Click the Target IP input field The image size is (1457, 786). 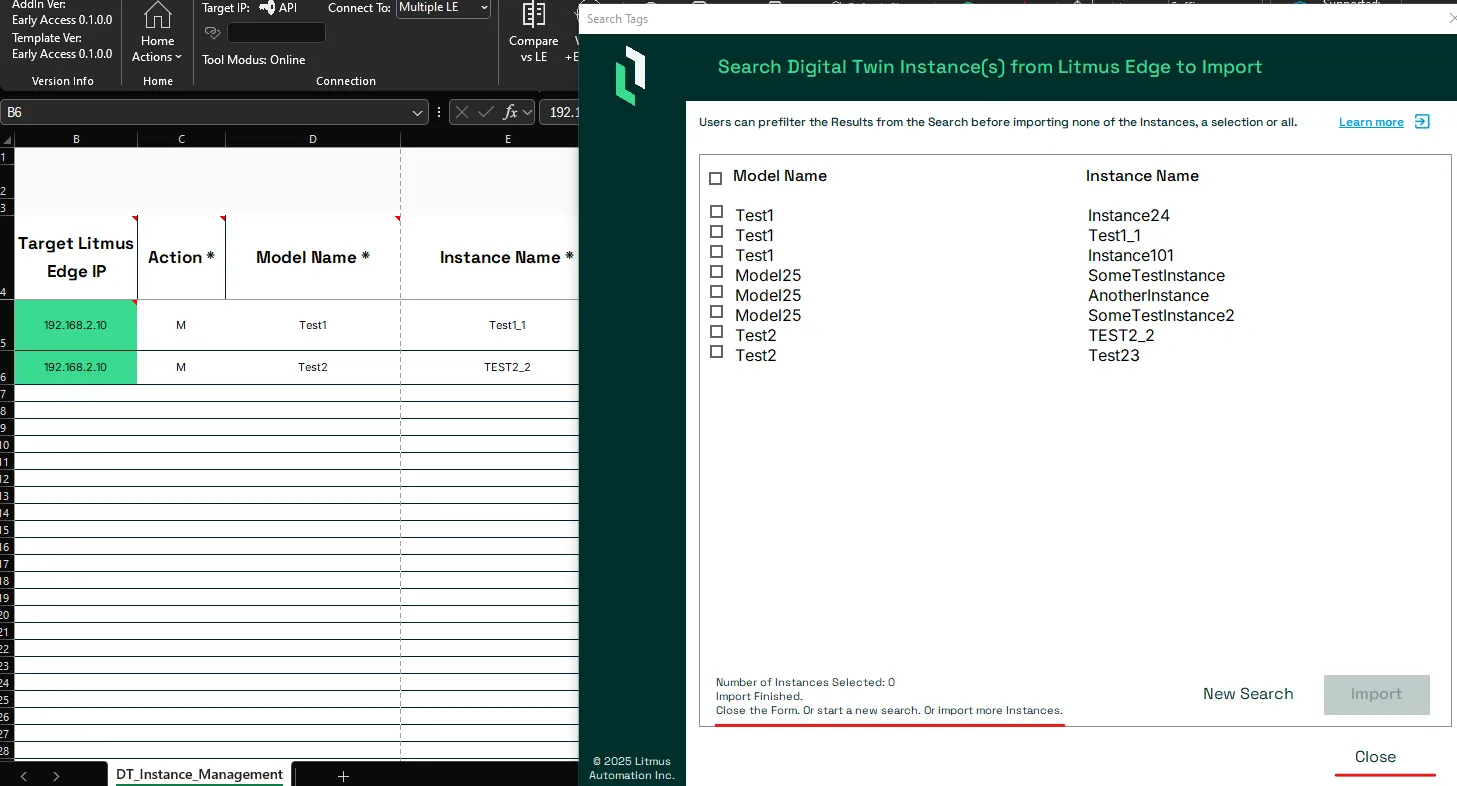coord(276,33)
